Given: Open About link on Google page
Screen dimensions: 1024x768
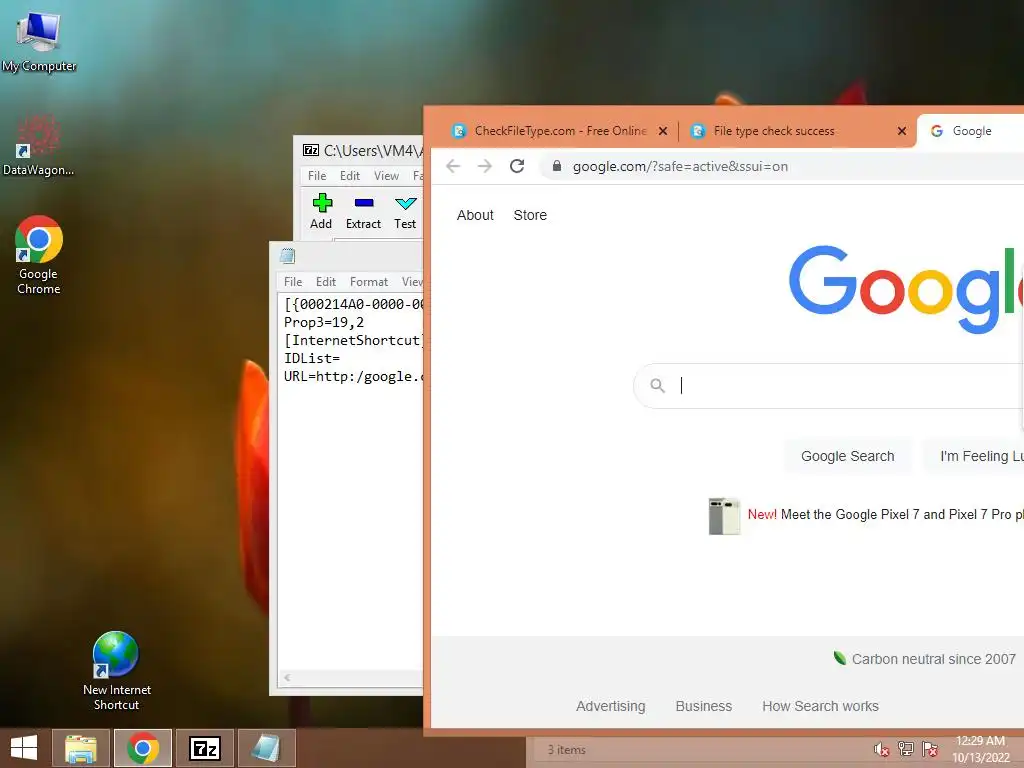Looking at the screenshot, I should 475,215.
